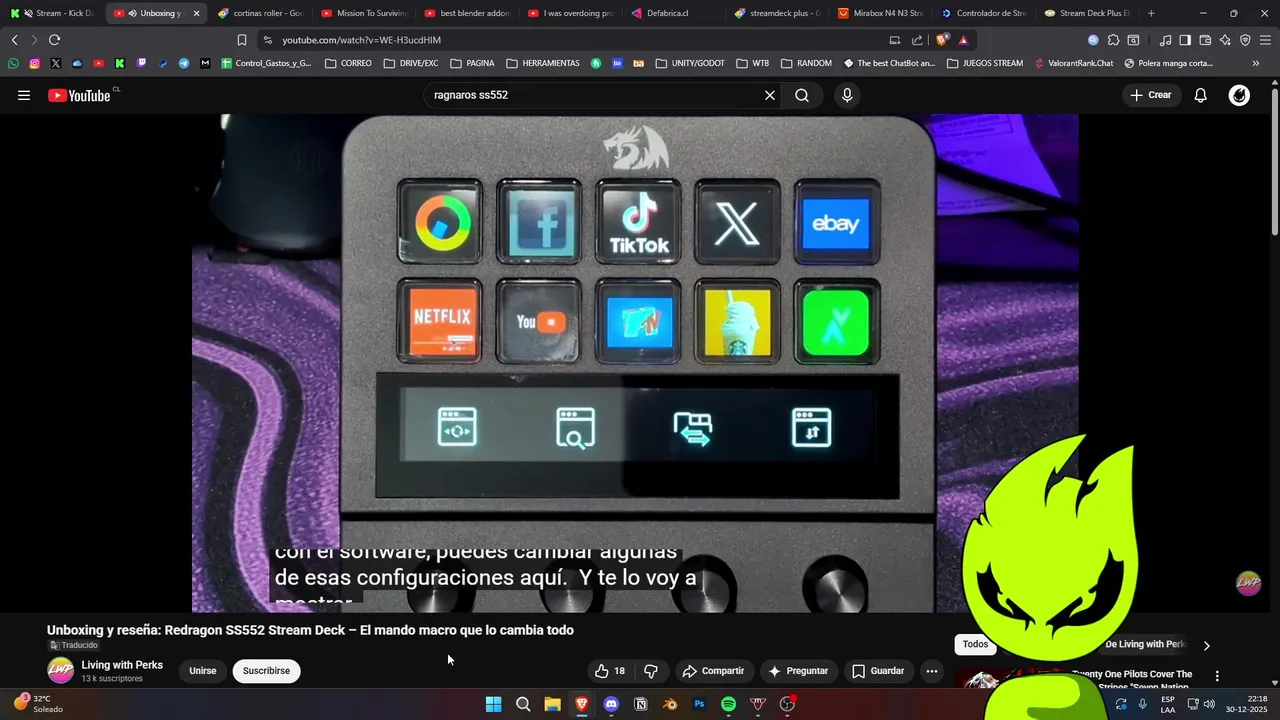Screen dimensions: 1280x720
Task: Switch to Mirabox N4 N3 tab
Action: tap(880, 13)
